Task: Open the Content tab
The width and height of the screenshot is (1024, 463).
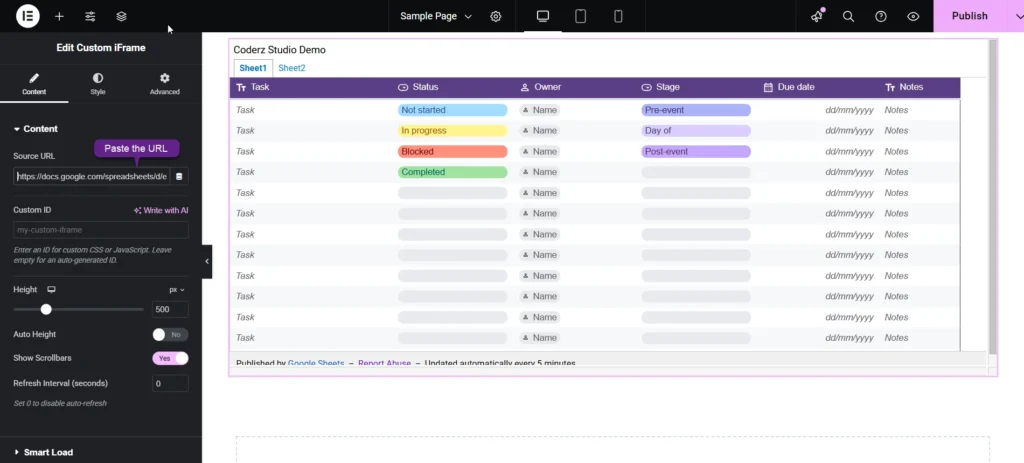Action: click(34, 84)
